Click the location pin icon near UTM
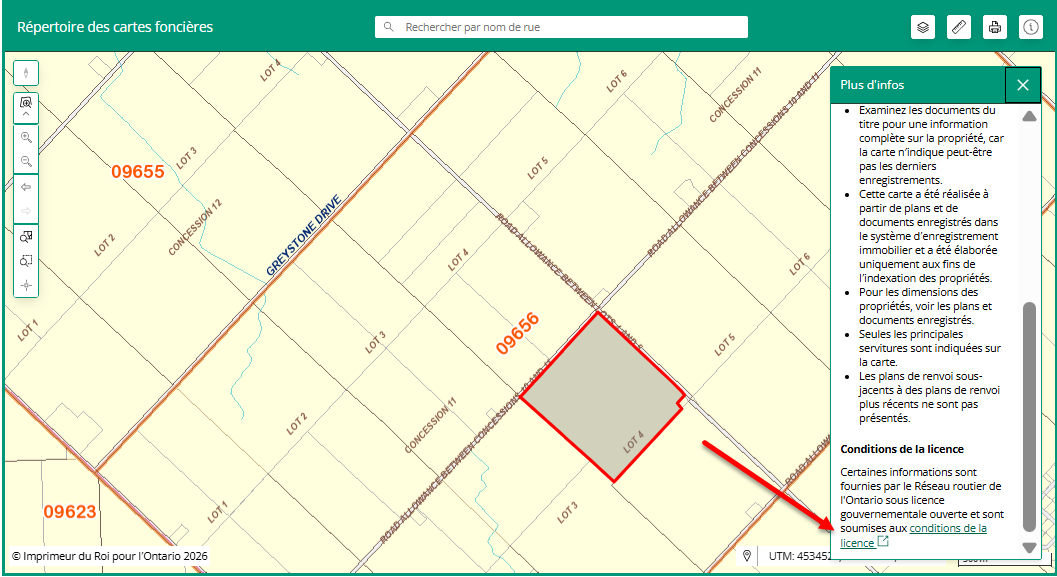1057x577 pixels. [747, 556]
